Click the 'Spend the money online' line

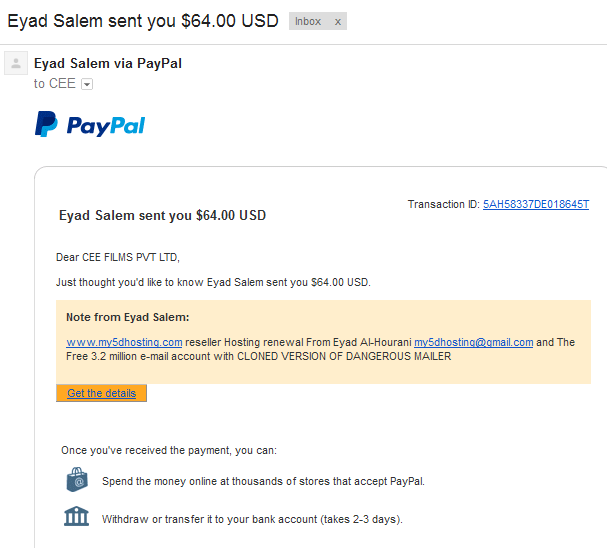(x=263, y=481)
